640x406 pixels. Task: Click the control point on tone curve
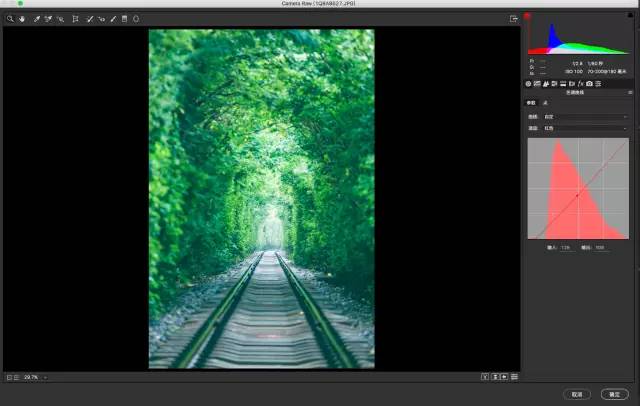(577, 194)
